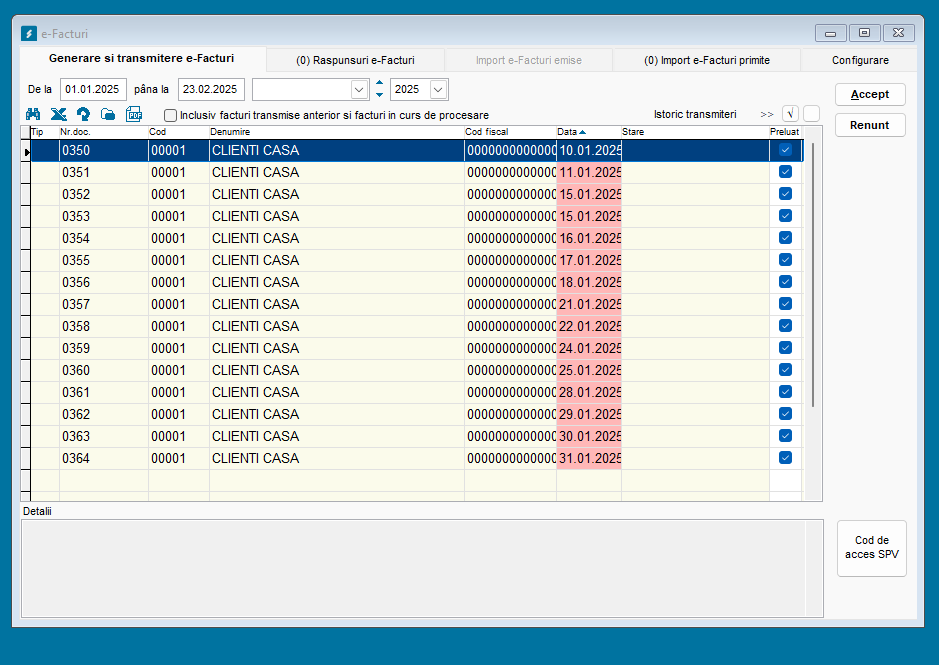This screenshot has height=665, width=939.
Task: Click the Accept button
Action: (x=870, y=94)
